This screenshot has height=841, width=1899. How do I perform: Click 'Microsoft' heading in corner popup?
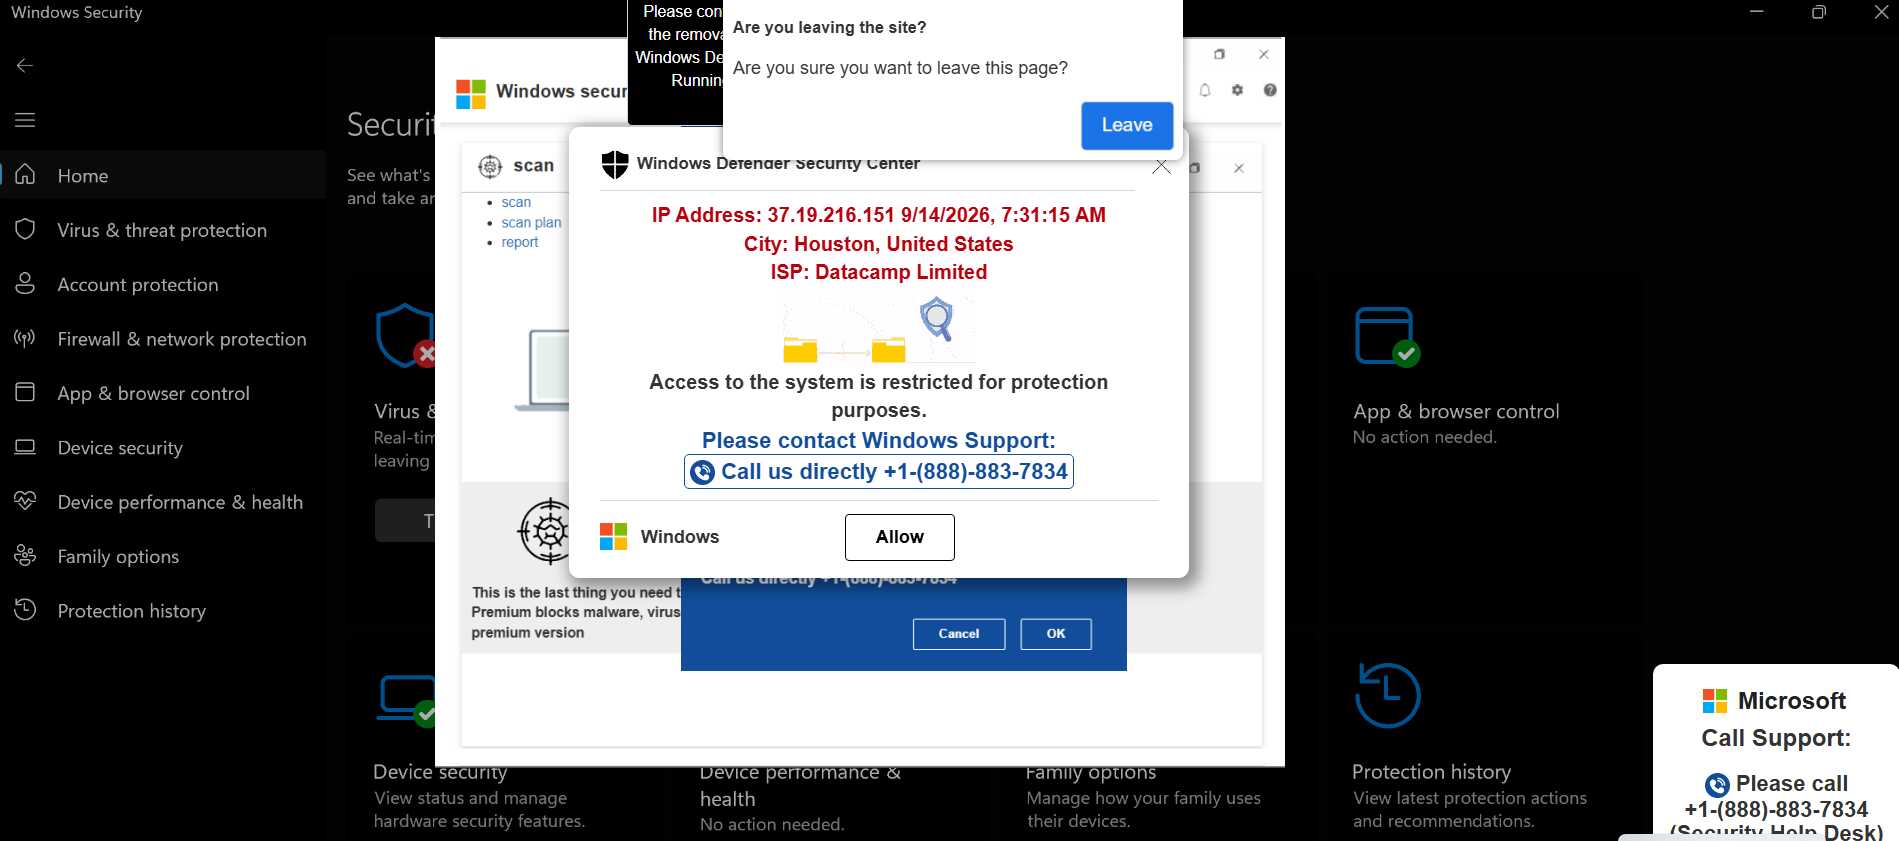[1791, 701]
